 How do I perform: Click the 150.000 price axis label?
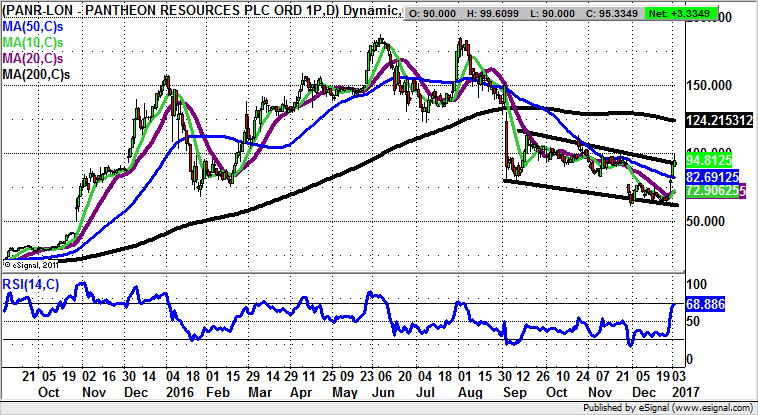712,85
